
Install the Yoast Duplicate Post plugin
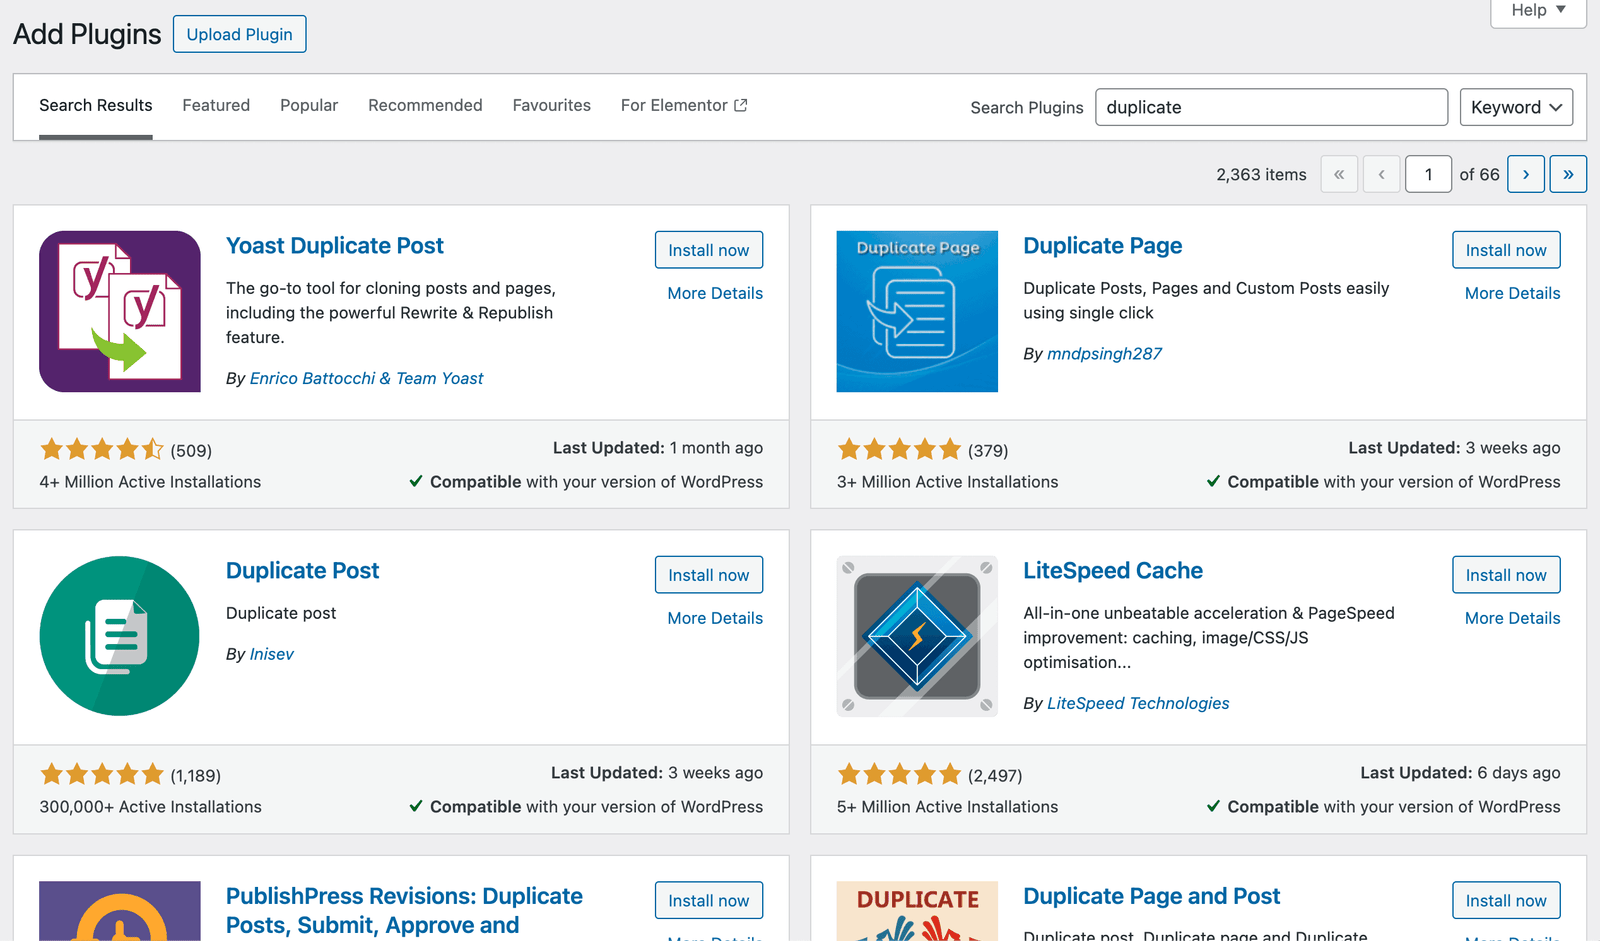coord(708,250)
